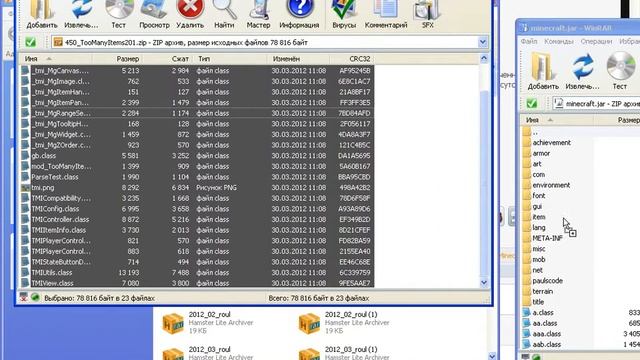Open paulscode folder in minecraft.jar
Screen dimensions: 640x360
pos(542,280)
